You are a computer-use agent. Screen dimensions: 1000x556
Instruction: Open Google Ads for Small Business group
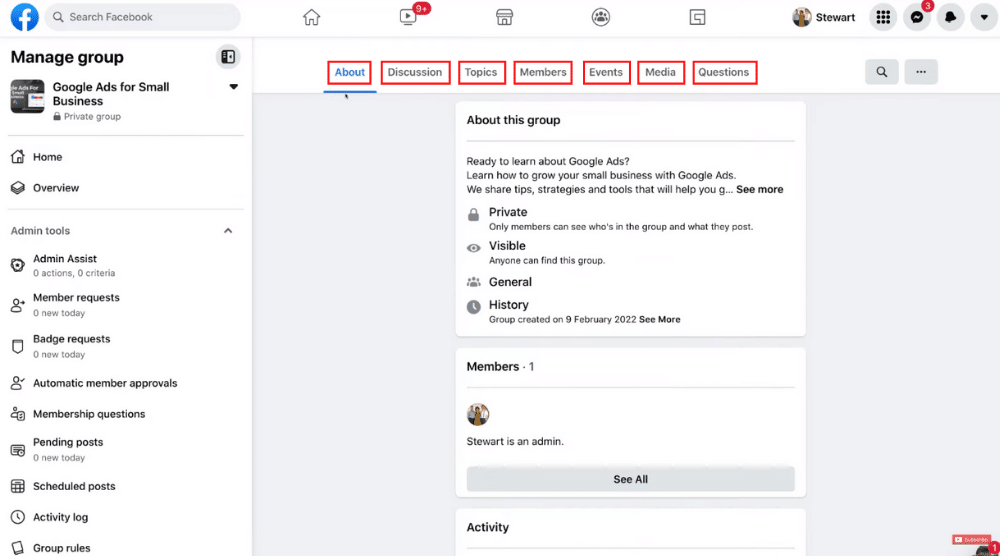pos(111,94)
